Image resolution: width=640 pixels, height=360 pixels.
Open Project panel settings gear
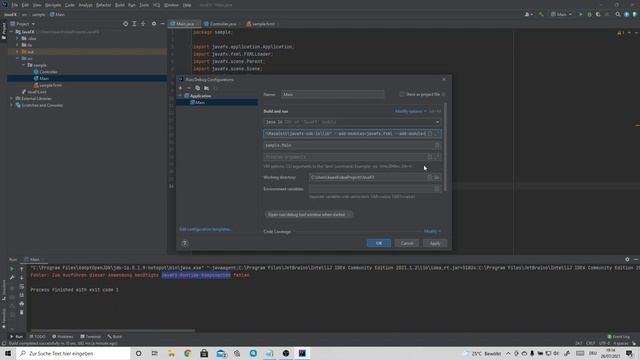[153, 24]
